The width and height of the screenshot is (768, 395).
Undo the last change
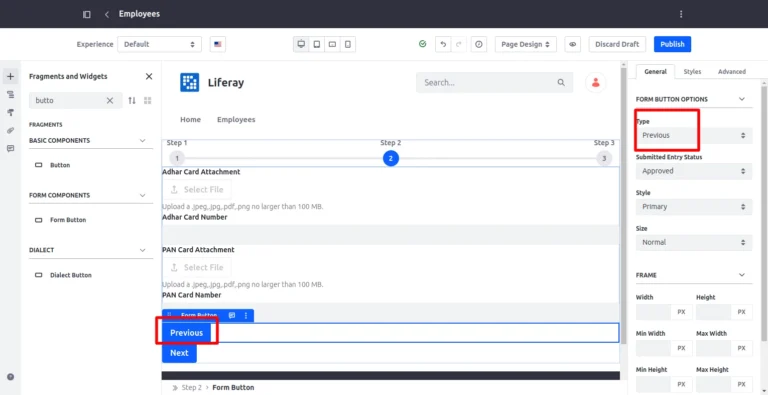point(443,44)
